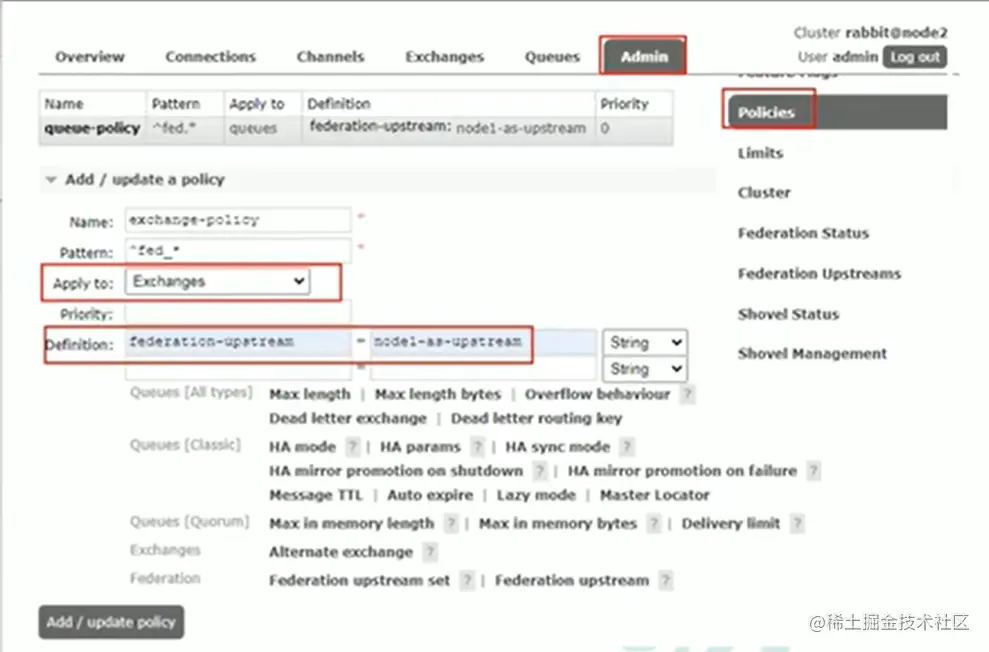
Task: Click Add / update policy button
Action: click(x=111, y=622)
